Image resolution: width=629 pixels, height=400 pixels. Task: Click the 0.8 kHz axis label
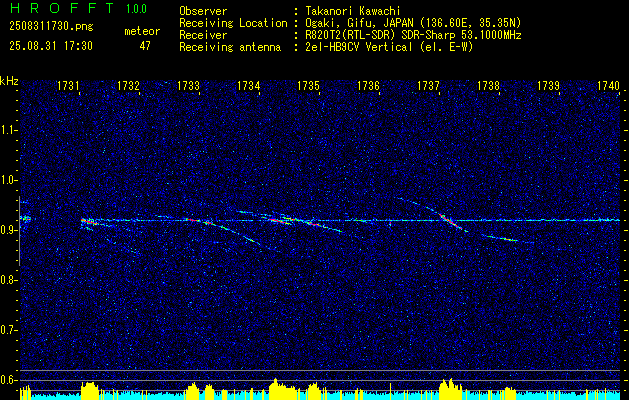point(8,280)
